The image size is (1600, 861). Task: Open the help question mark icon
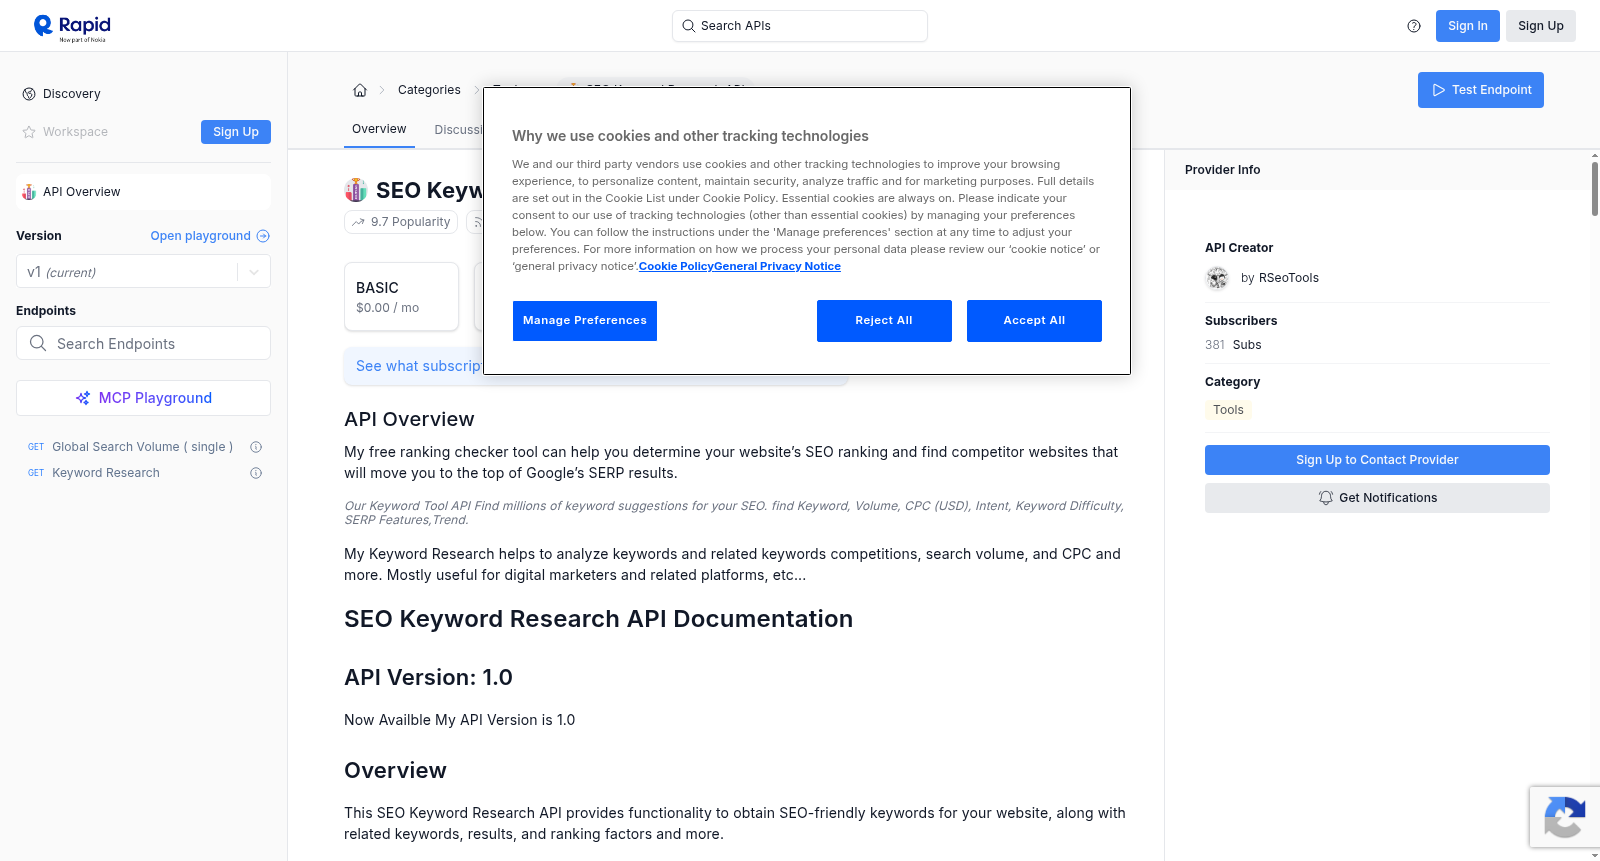[1414, 26]
